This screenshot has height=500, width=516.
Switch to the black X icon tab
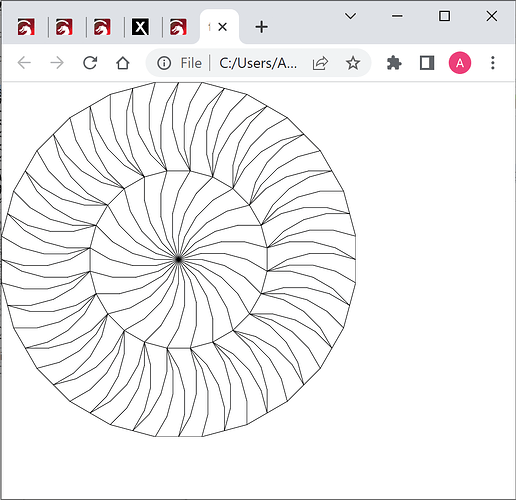(x=140, y=27)
